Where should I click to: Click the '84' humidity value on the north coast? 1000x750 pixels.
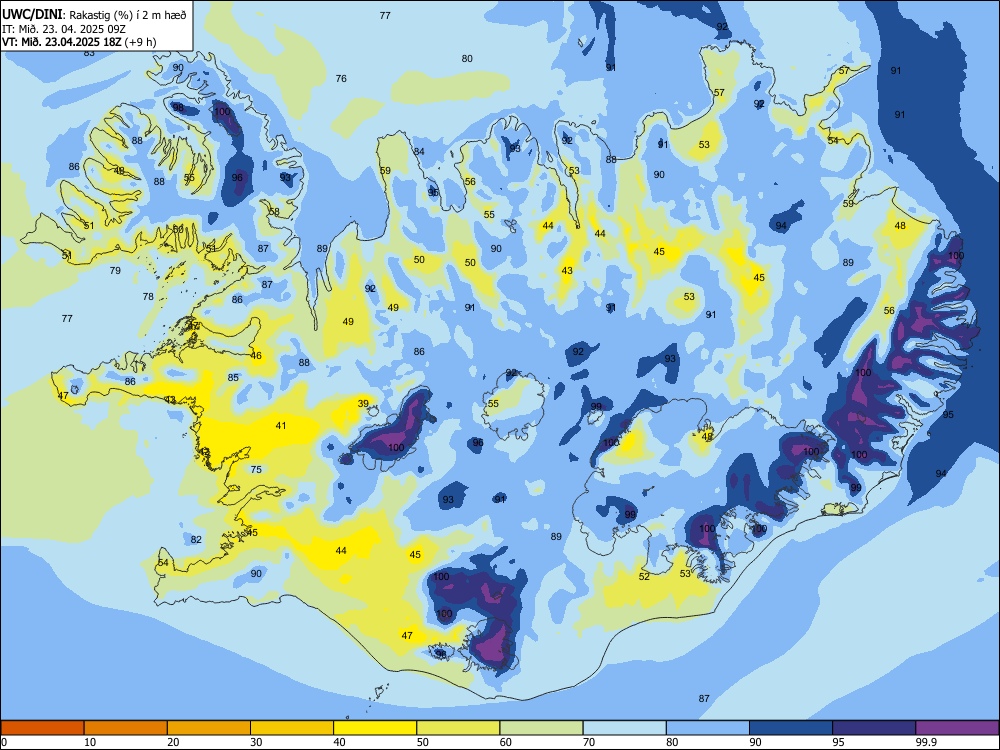418,152
